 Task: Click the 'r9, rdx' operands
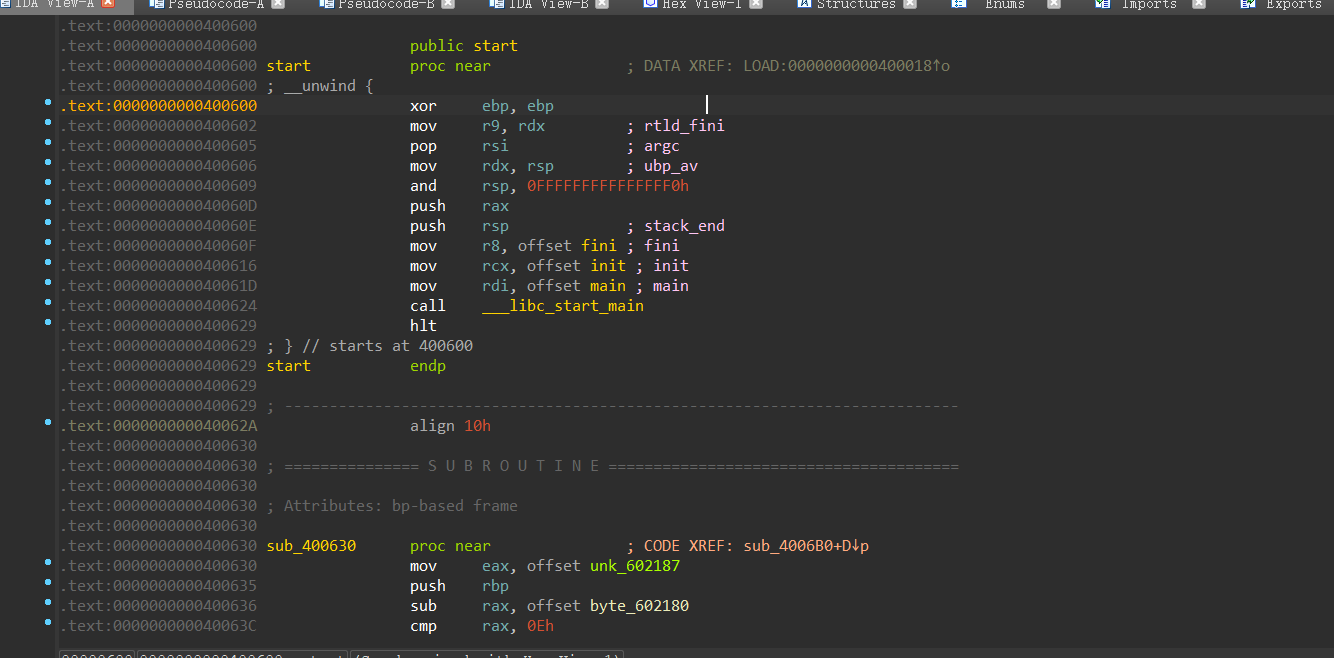(x=513, y=126)
